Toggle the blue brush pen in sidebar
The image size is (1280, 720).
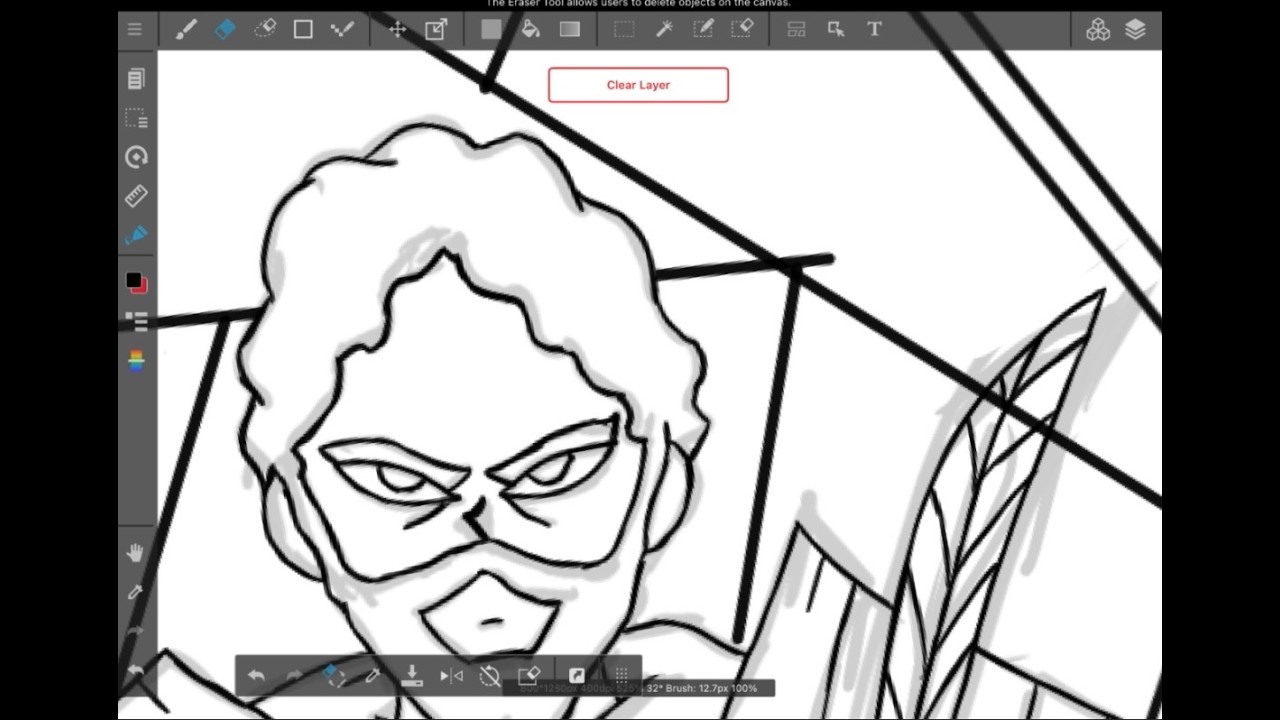(136, 235)
